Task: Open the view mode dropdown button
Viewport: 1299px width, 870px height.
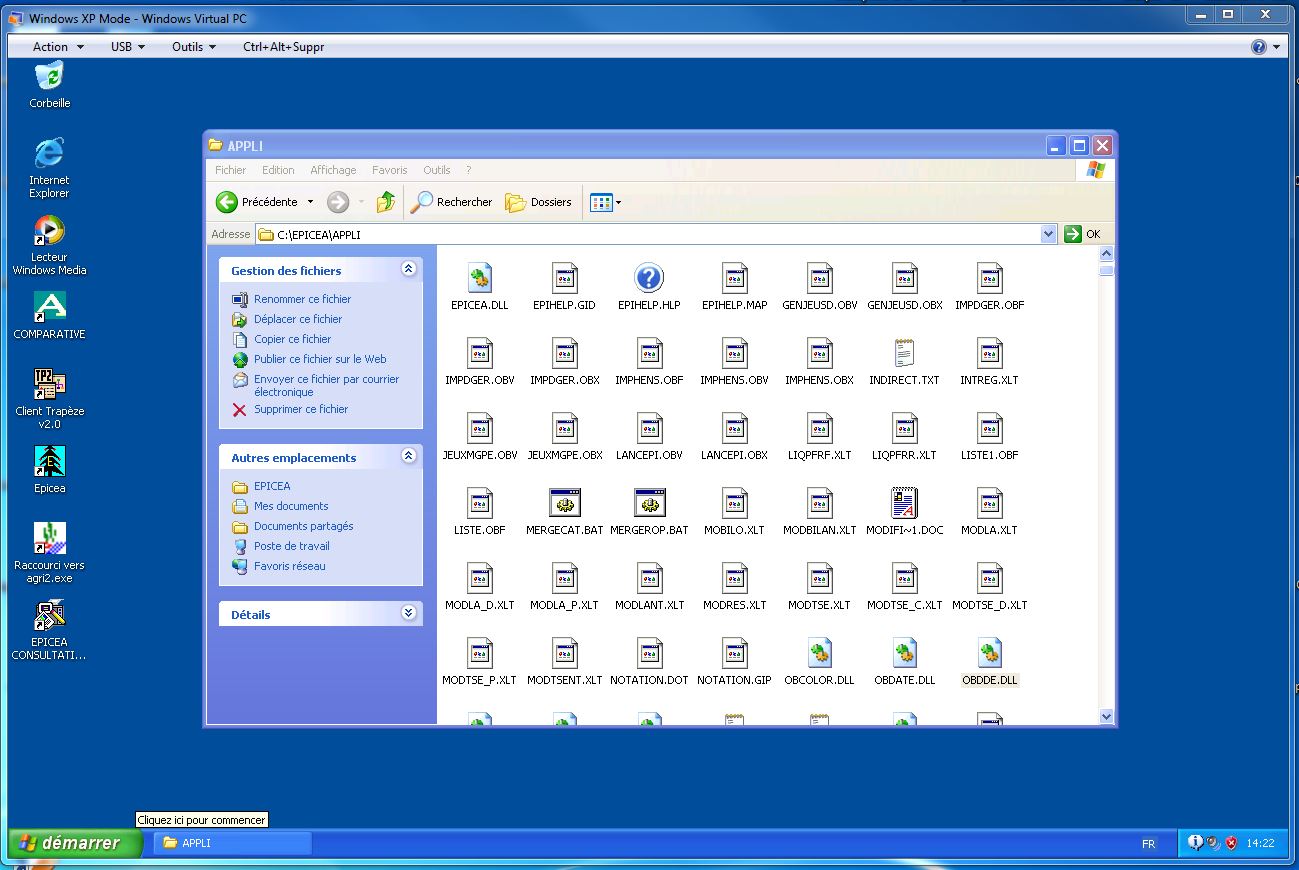Action: [x=606, y=202]
